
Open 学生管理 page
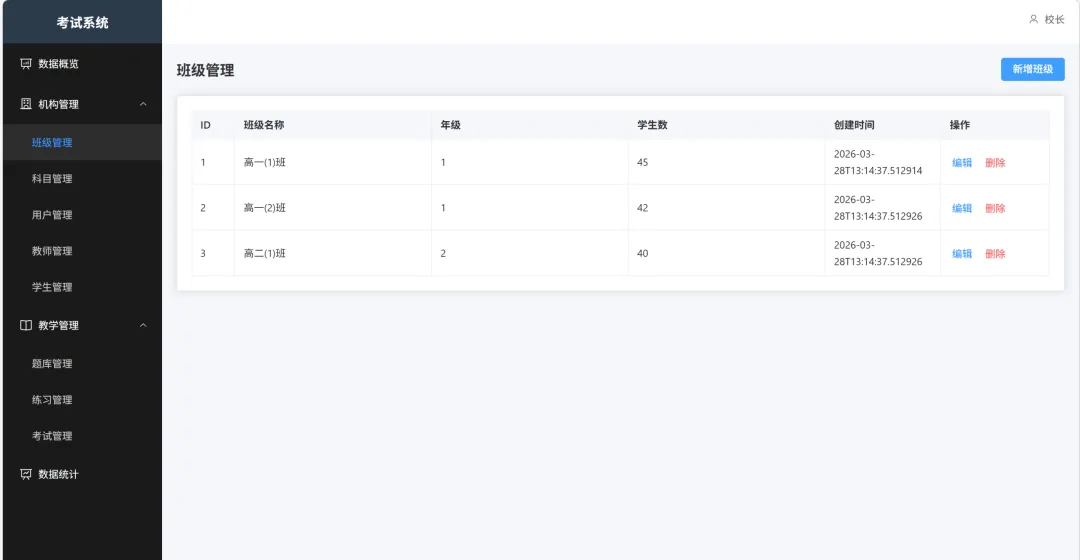(83, 287)
